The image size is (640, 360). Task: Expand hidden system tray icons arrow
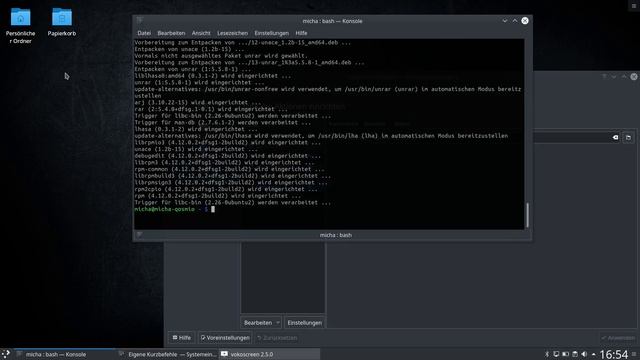click(593, 354)
